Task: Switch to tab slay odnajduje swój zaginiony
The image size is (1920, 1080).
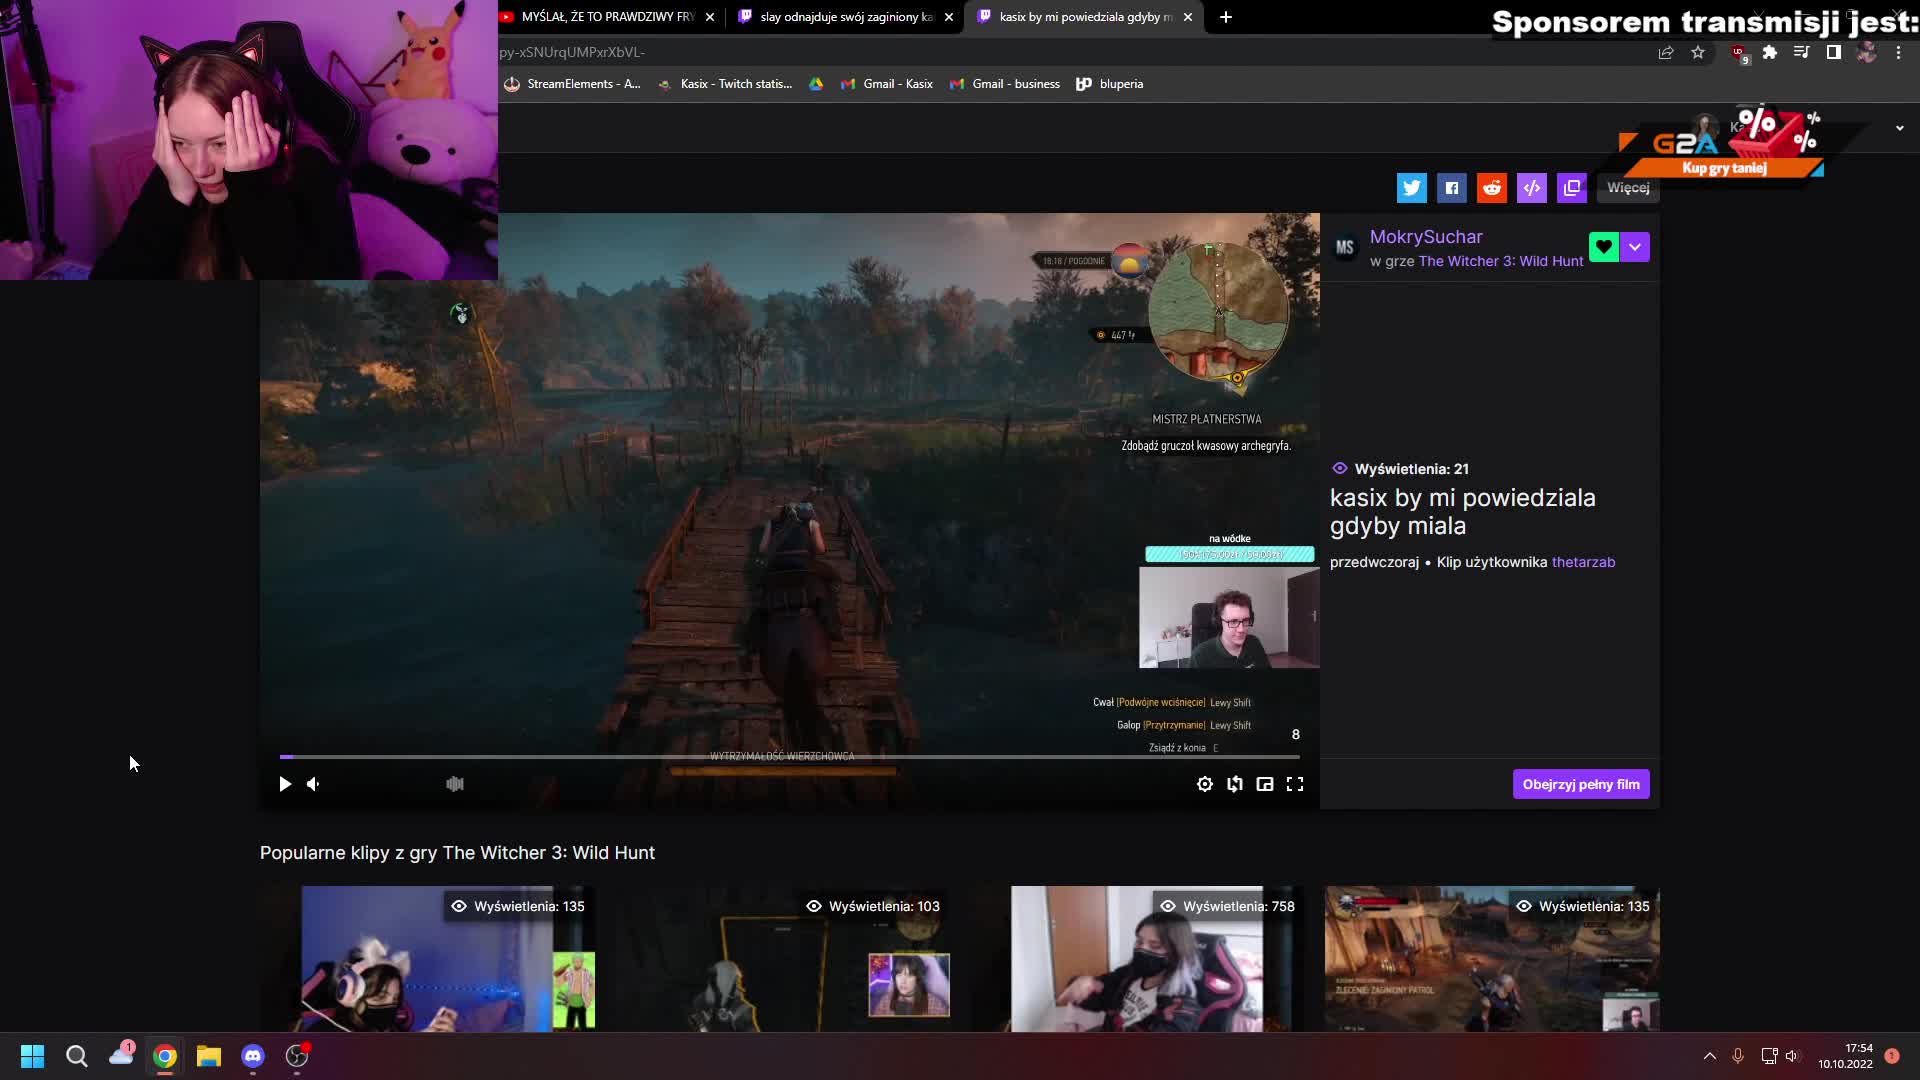Action: point(846,17)
